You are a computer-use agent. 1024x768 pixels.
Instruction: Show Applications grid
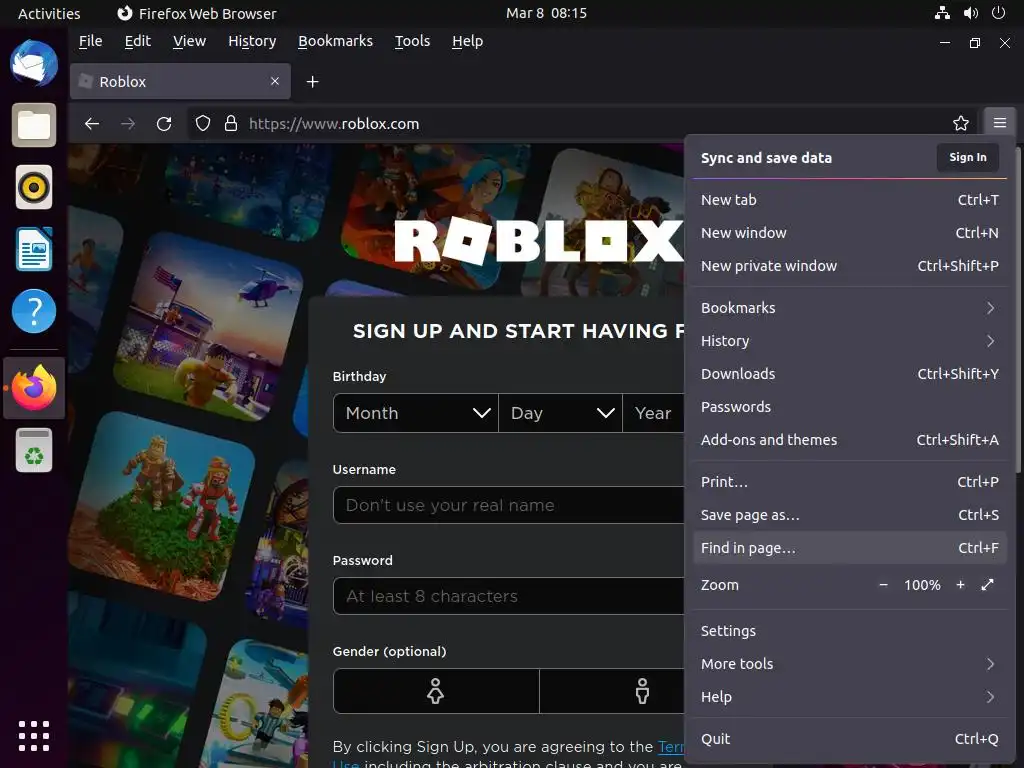[x=34, y=736]
